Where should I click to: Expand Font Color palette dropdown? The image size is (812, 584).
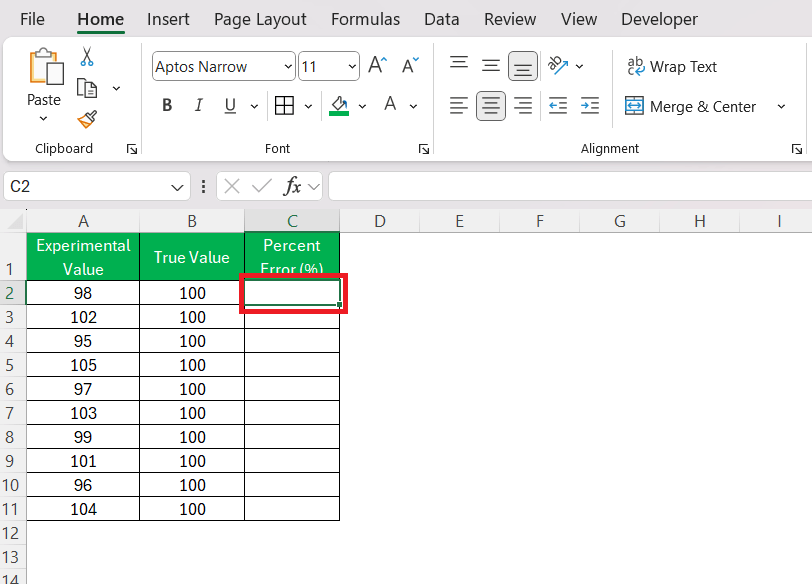click(413, 106)
